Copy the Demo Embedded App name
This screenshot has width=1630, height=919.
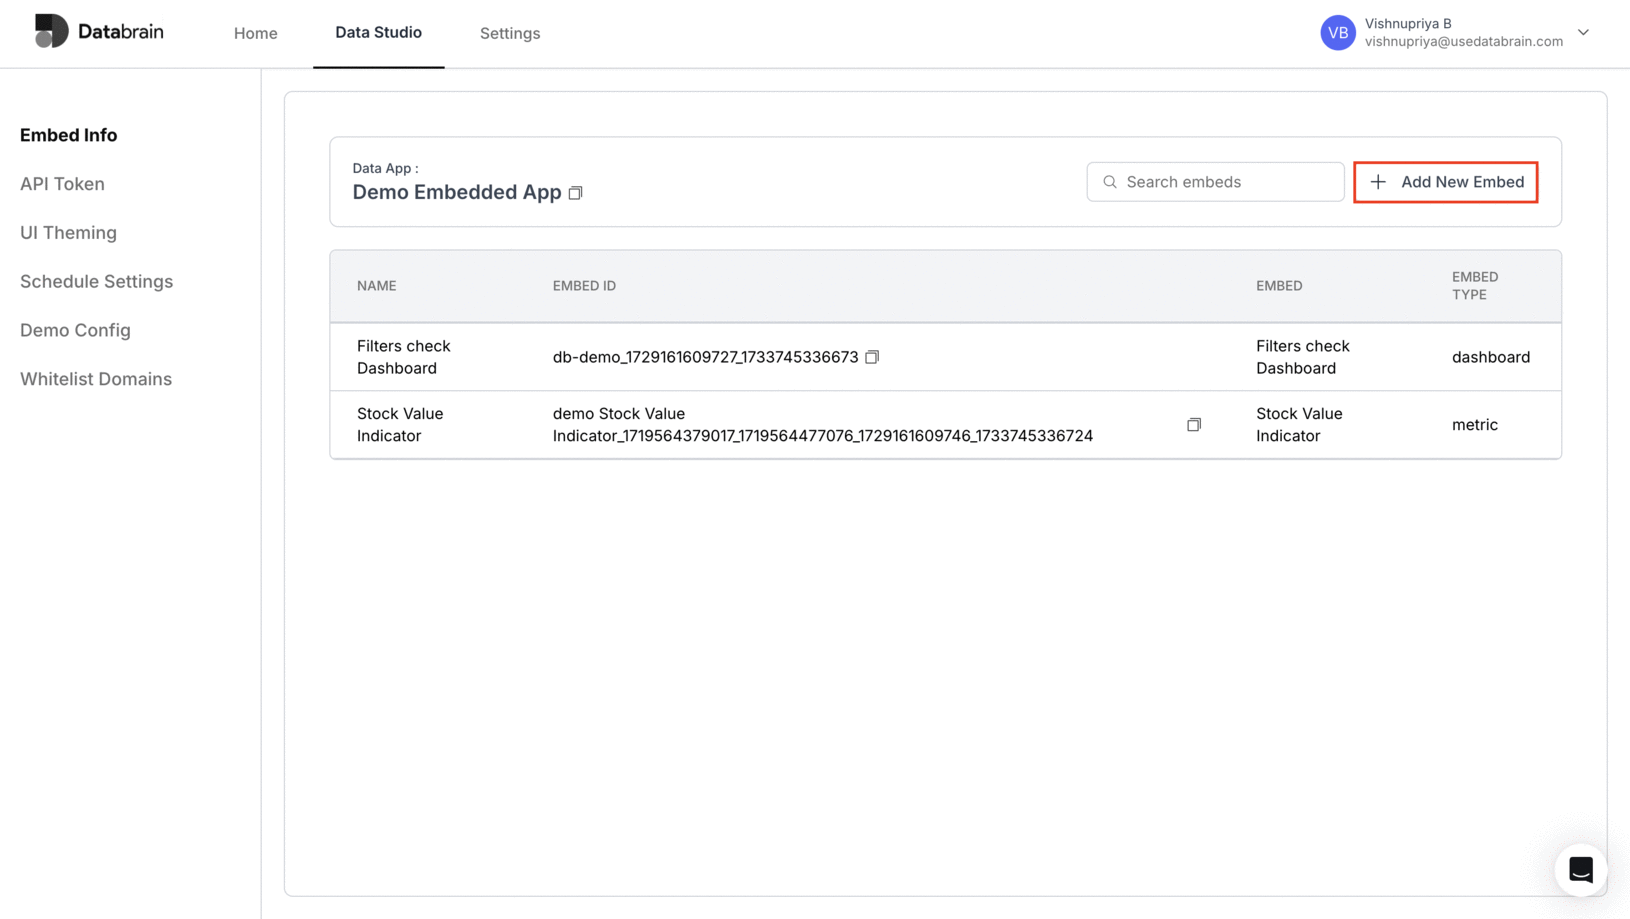coord(576,192)
